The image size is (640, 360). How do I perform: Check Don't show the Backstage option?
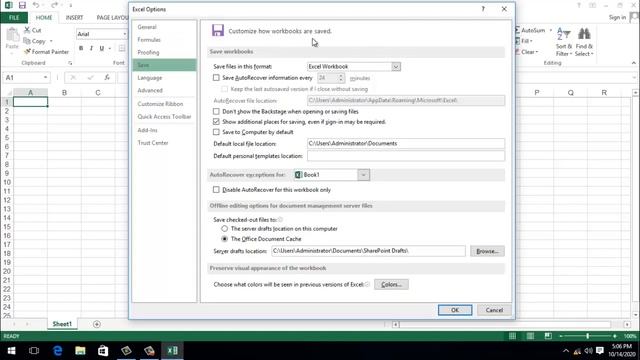(216, 111)
